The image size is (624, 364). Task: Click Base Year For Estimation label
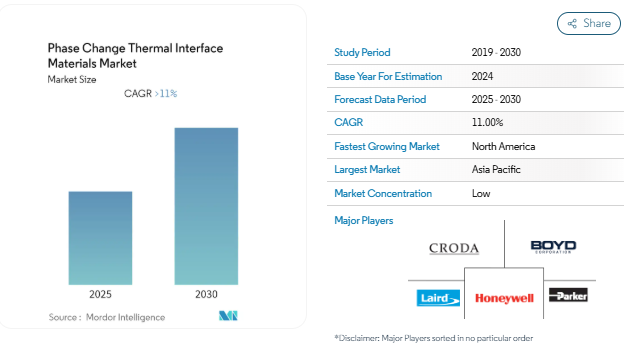388,76
